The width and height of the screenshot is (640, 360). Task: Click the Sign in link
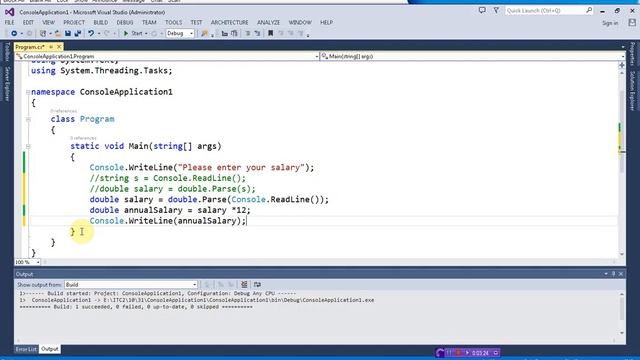pyautogui.click(x=610, y=23)
